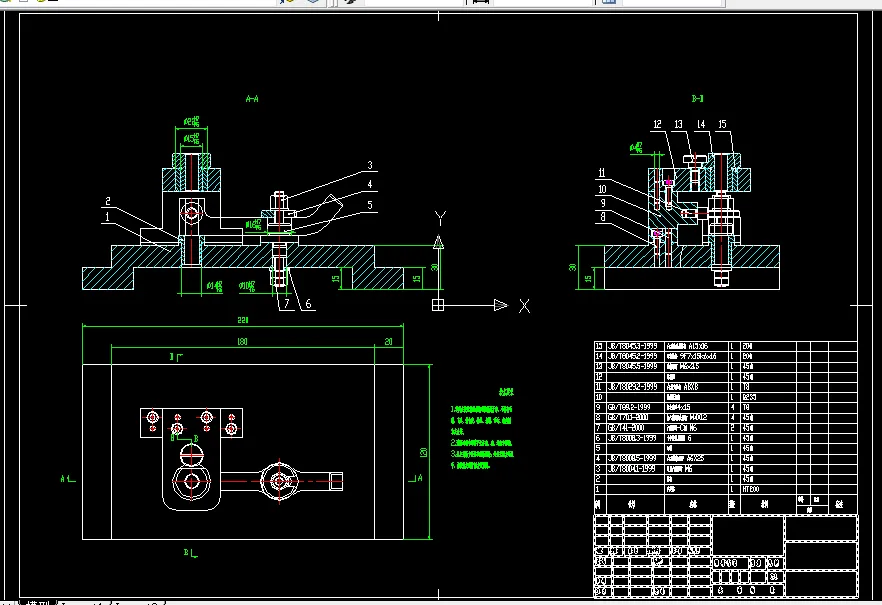Select part callout number 11 in right view
882x605 pixels.
pyautogui.click(x=602, y=173)
